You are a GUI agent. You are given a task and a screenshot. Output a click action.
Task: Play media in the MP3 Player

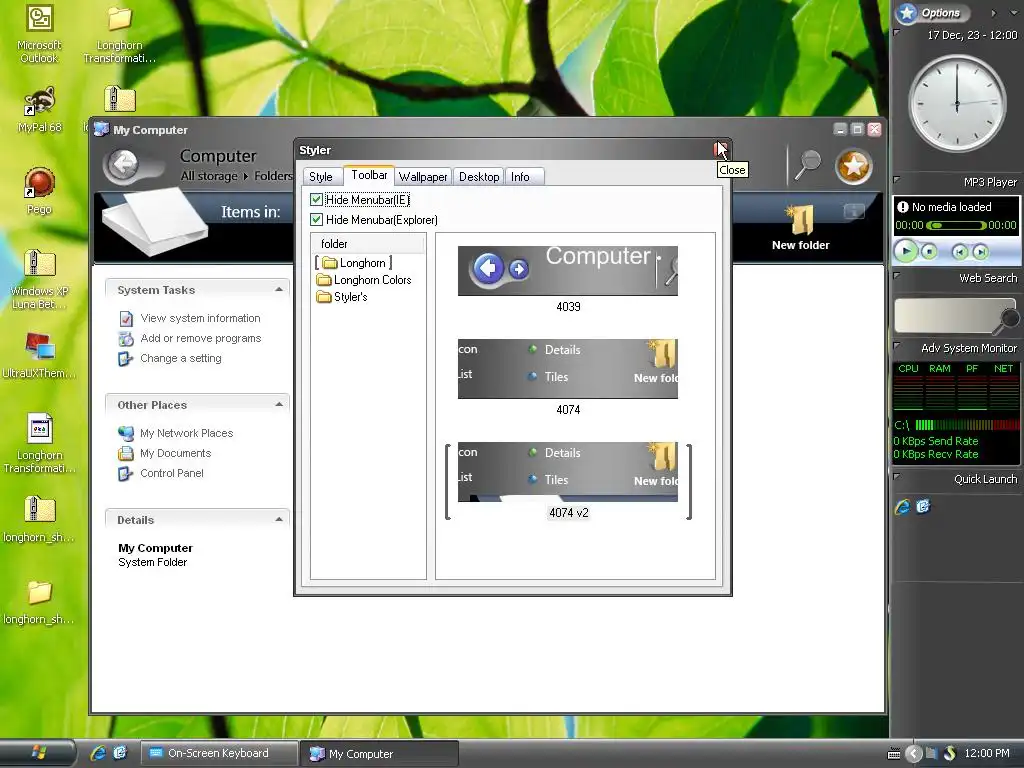906,251
